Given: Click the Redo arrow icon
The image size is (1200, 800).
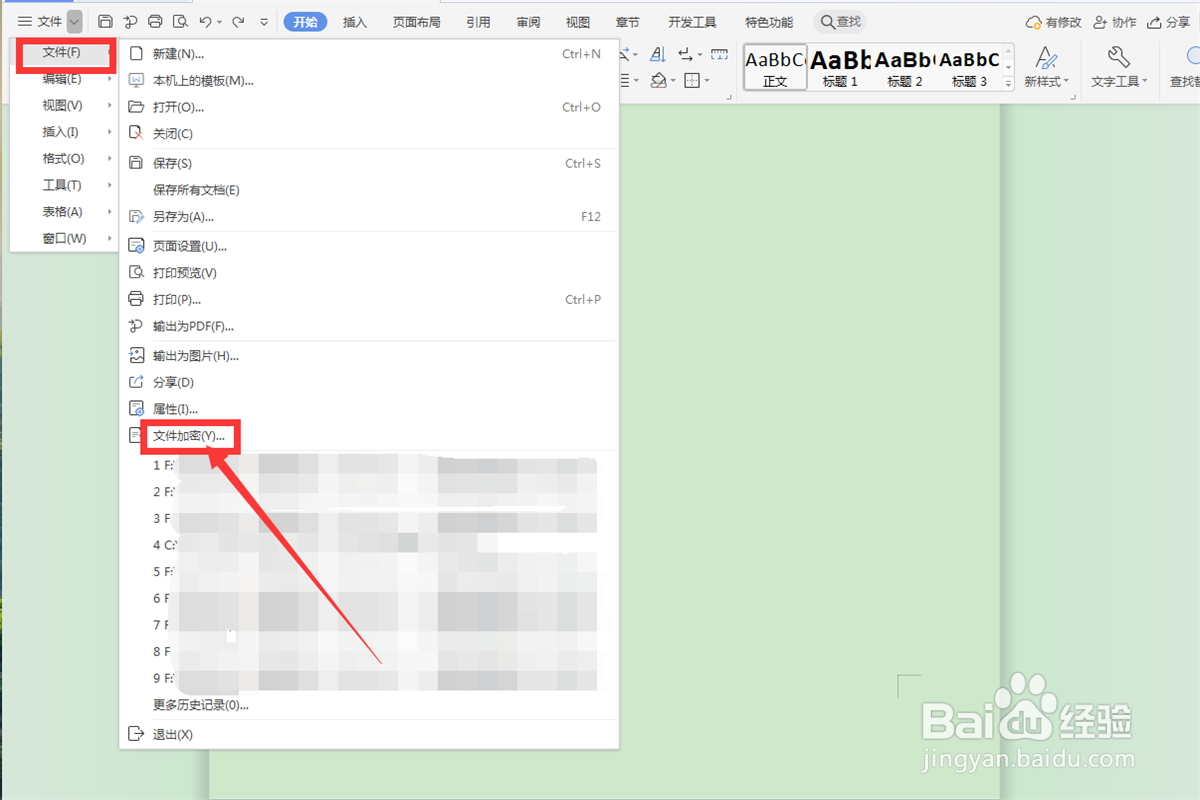Looking at the screenshot, I should pos(238,21).
